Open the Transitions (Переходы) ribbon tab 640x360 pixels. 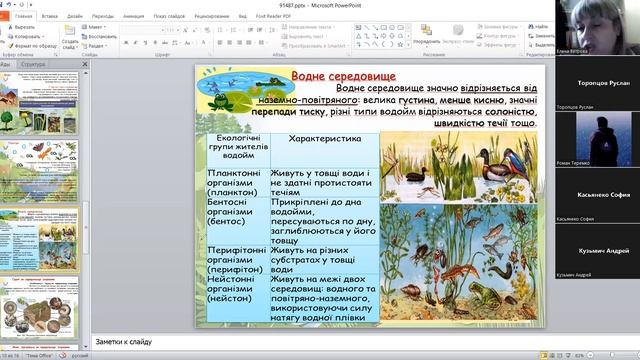click(x=102, y=16)
